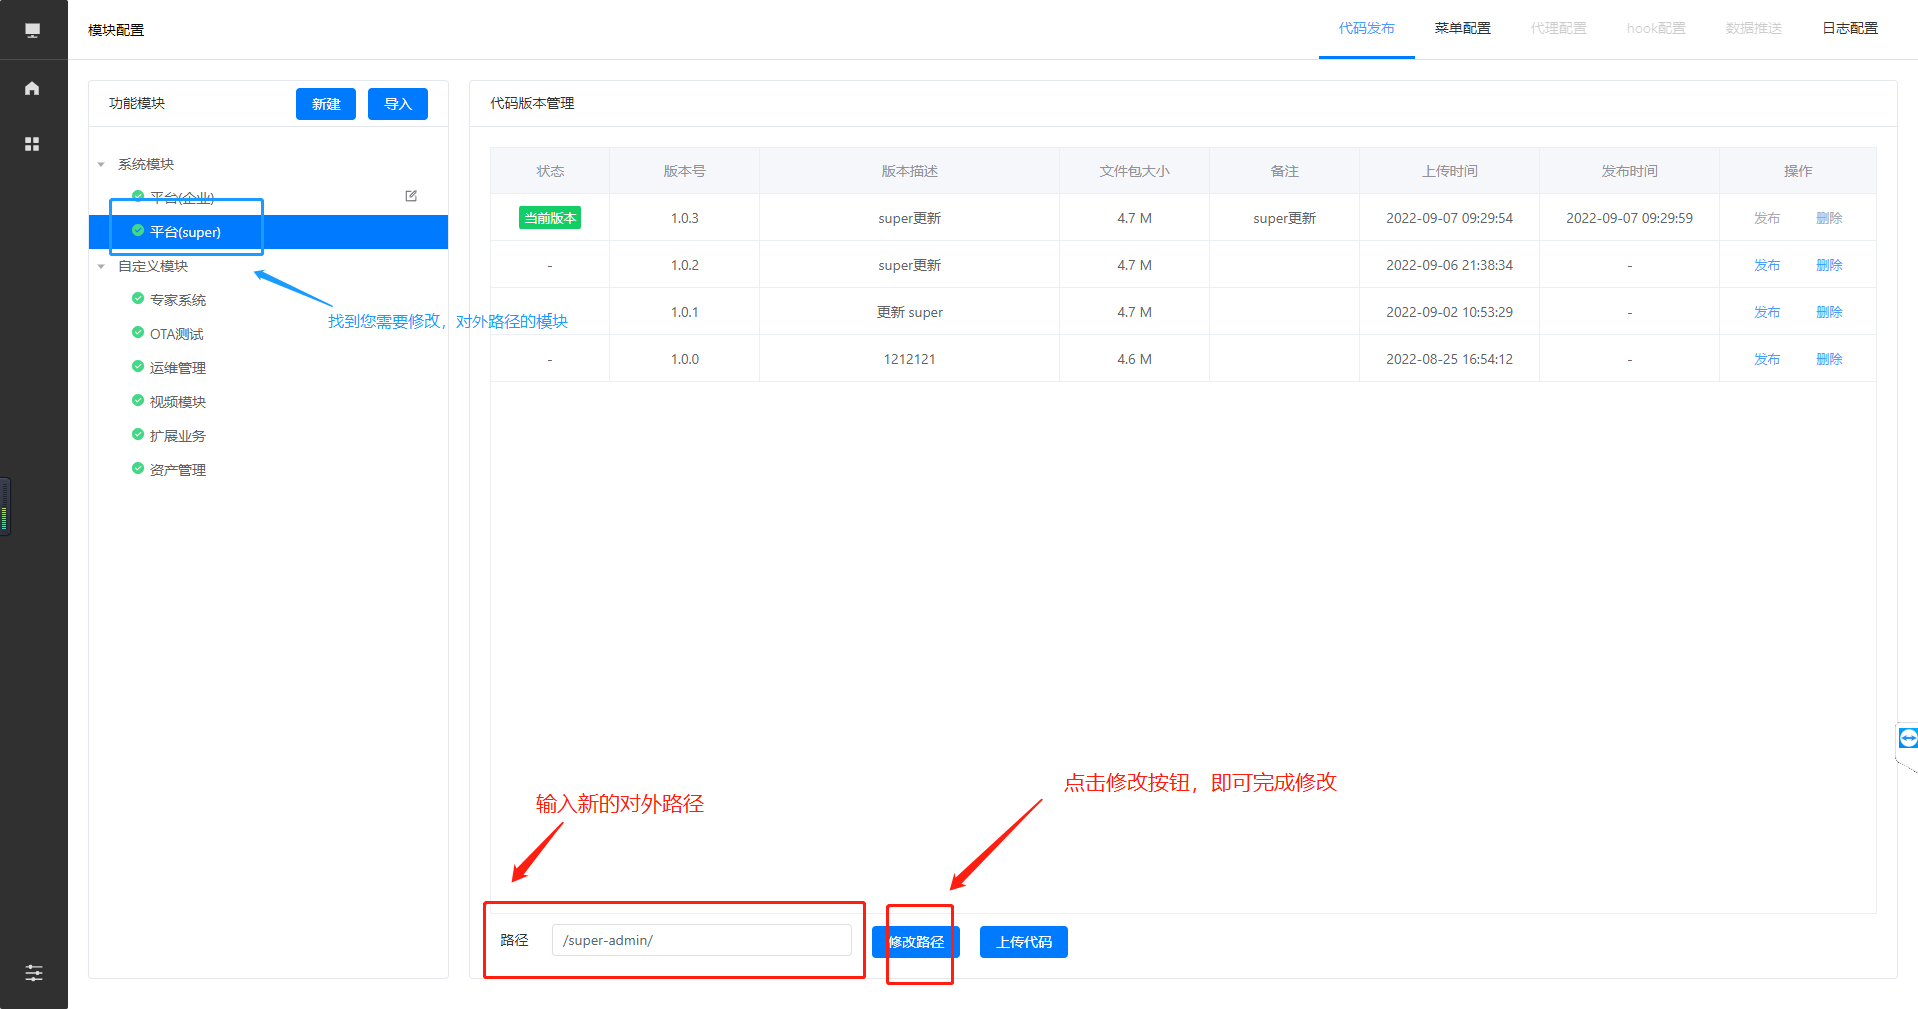Click the 导入 button
The height and width of the screenshot is (1009, 1918).
[x=397, y=104]
